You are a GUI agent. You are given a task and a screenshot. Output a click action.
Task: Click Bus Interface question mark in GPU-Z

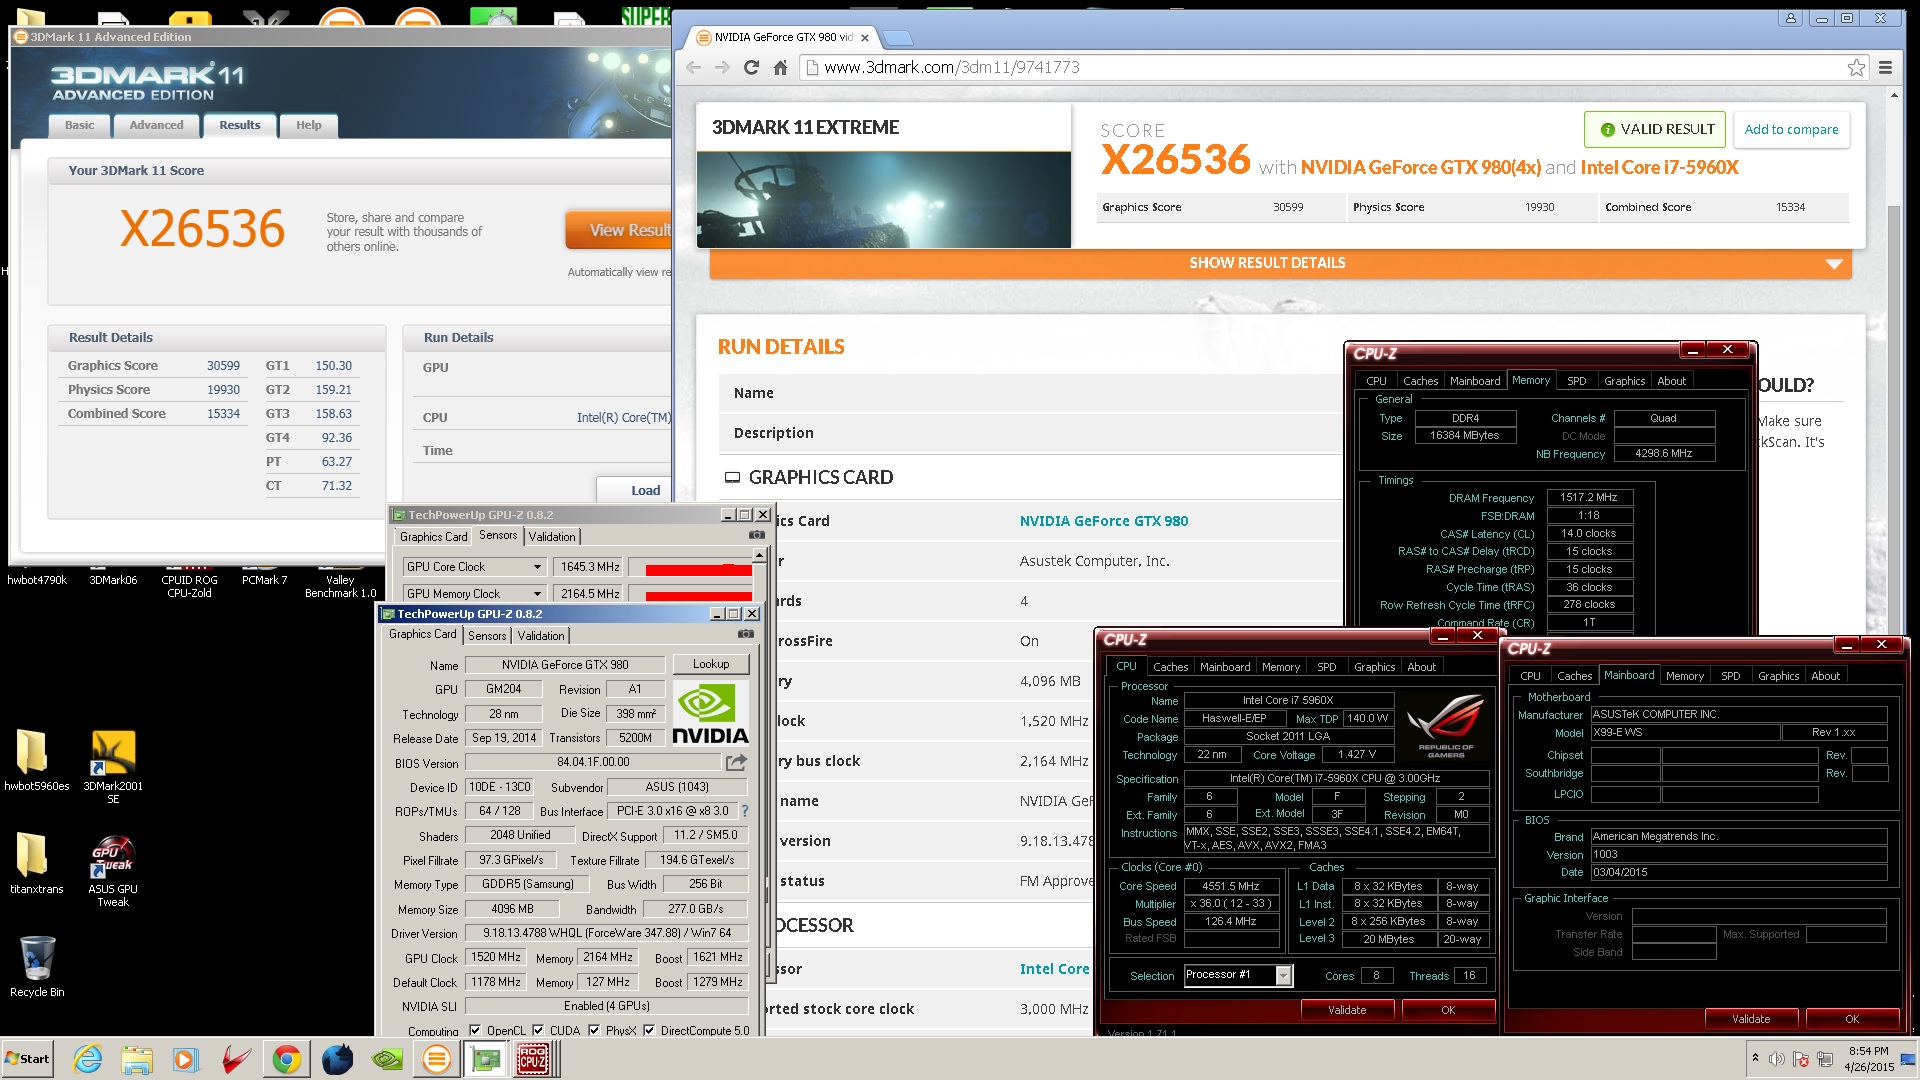coord(745,811)
